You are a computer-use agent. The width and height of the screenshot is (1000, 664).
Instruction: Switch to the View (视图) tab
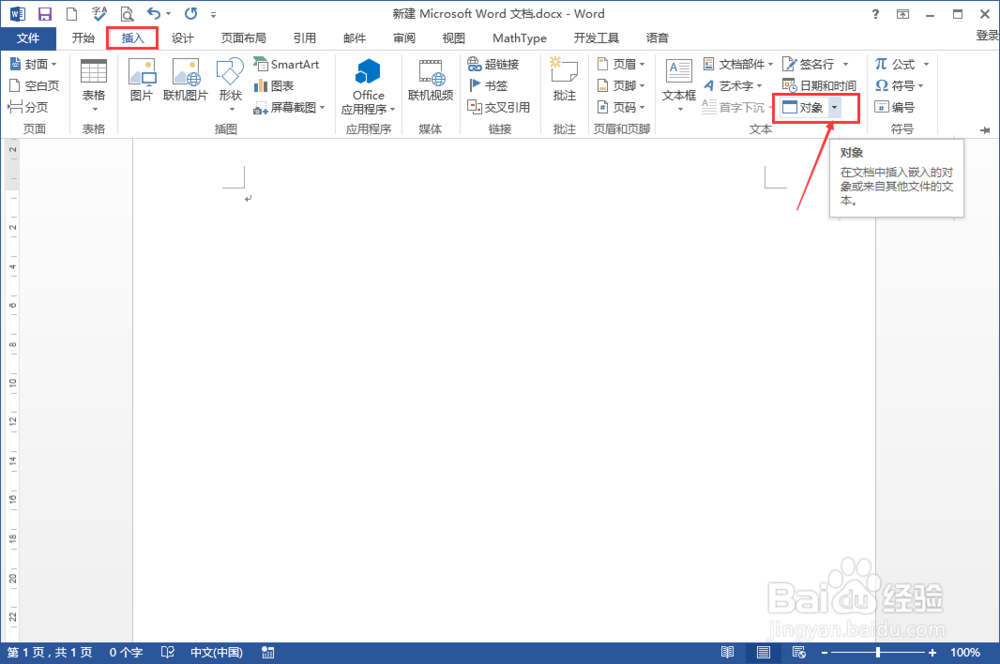[x=453, y=38]
